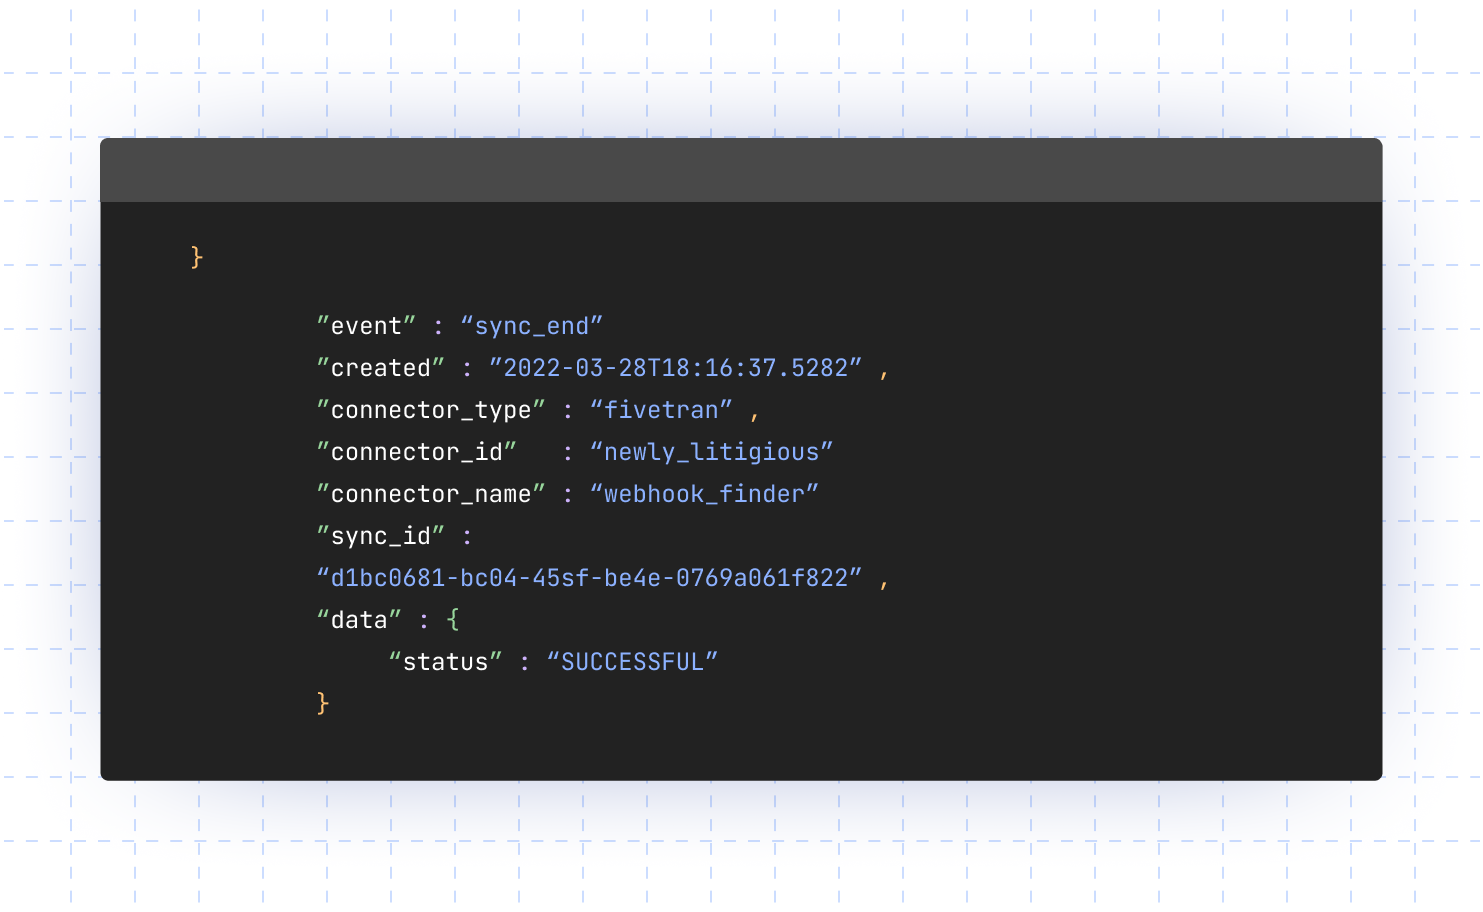Select the UUID "d1bc0681-bc04-45sf-be4e-0769a061f822"
Screen dimensions: 1483x912
tap(589, 578)
